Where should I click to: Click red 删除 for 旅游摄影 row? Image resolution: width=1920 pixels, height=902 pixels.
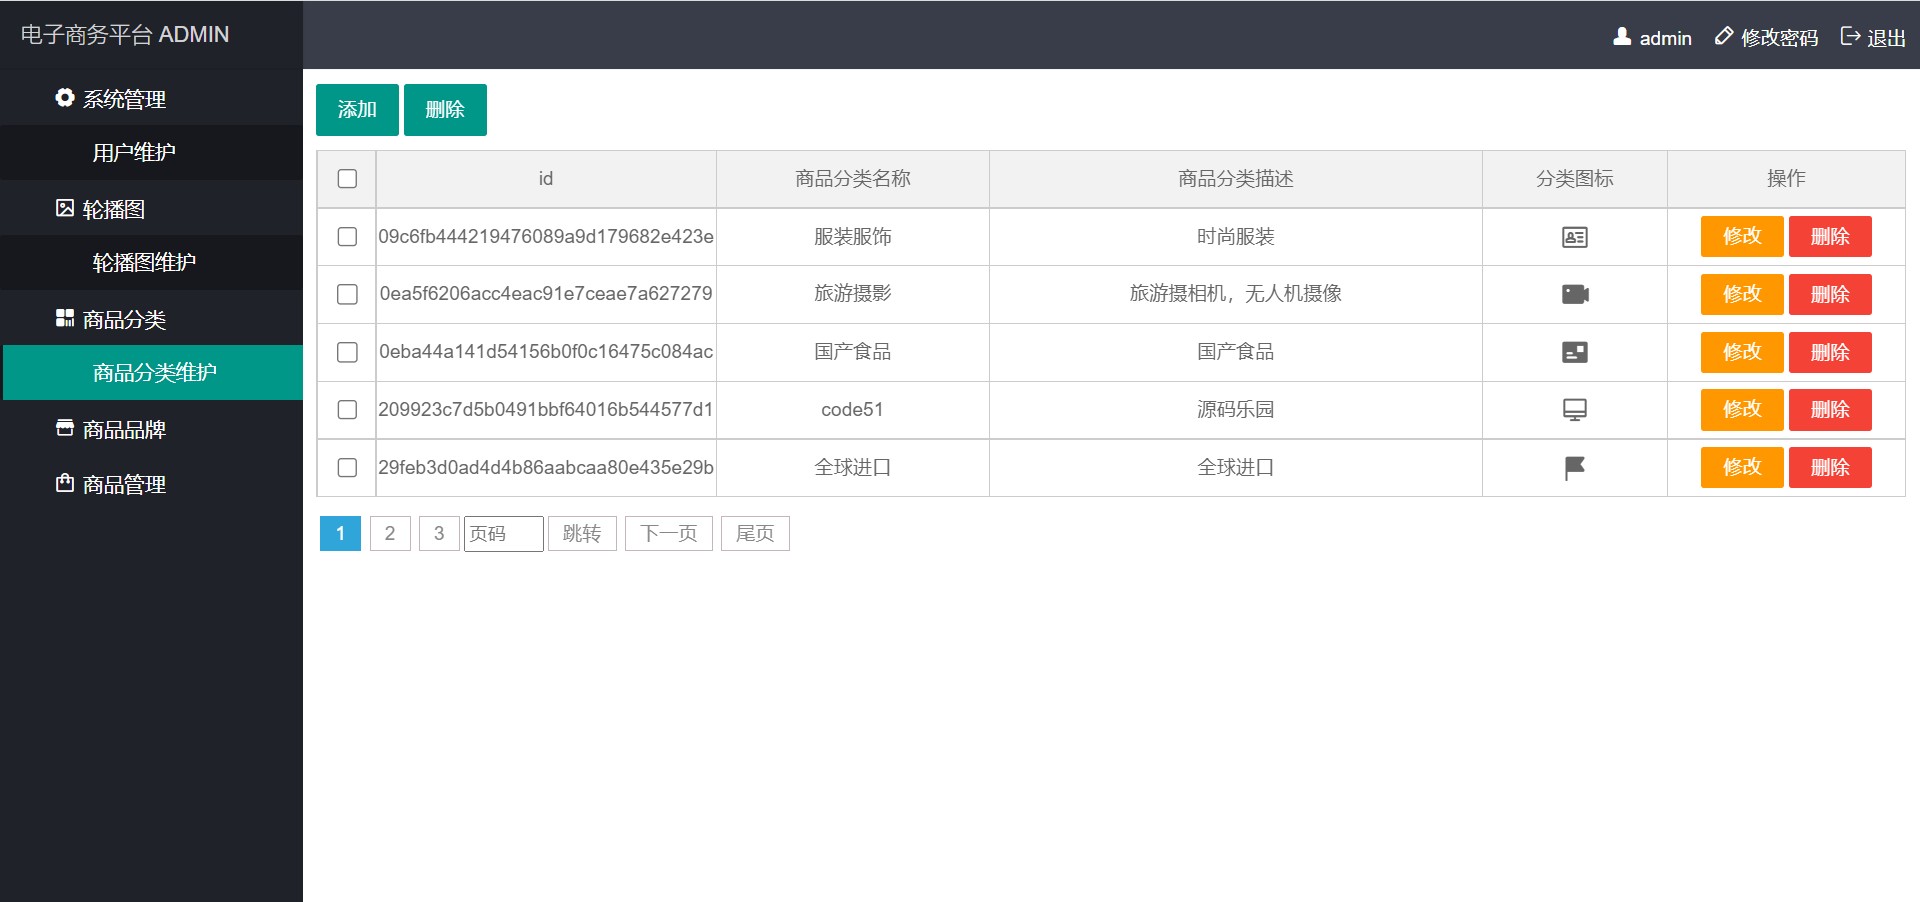[1830, 294]
